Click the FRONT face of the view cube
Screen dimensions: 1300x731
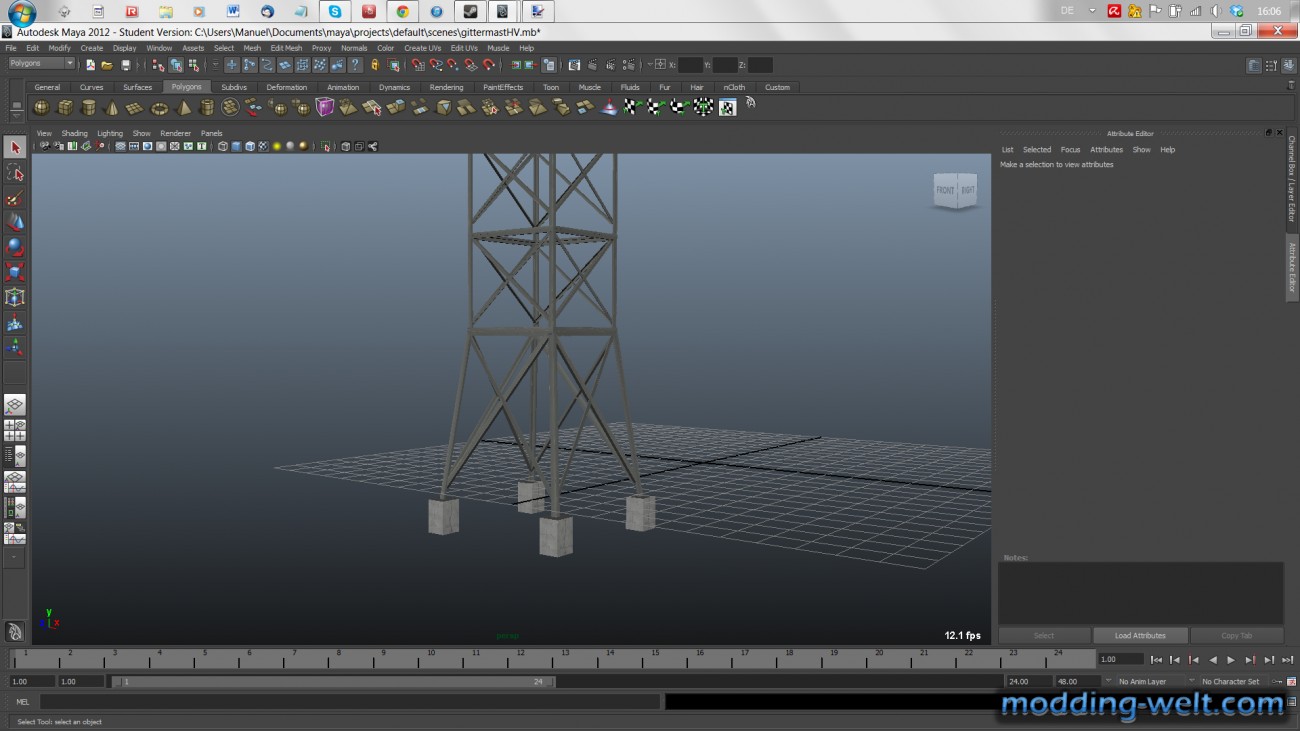945,190
